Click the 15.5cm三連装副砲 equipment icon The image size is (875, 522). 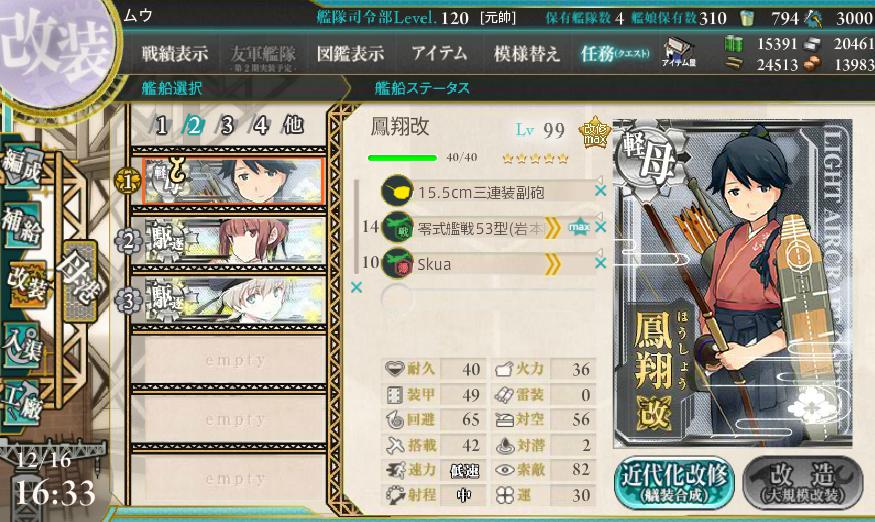pos(397,191)
